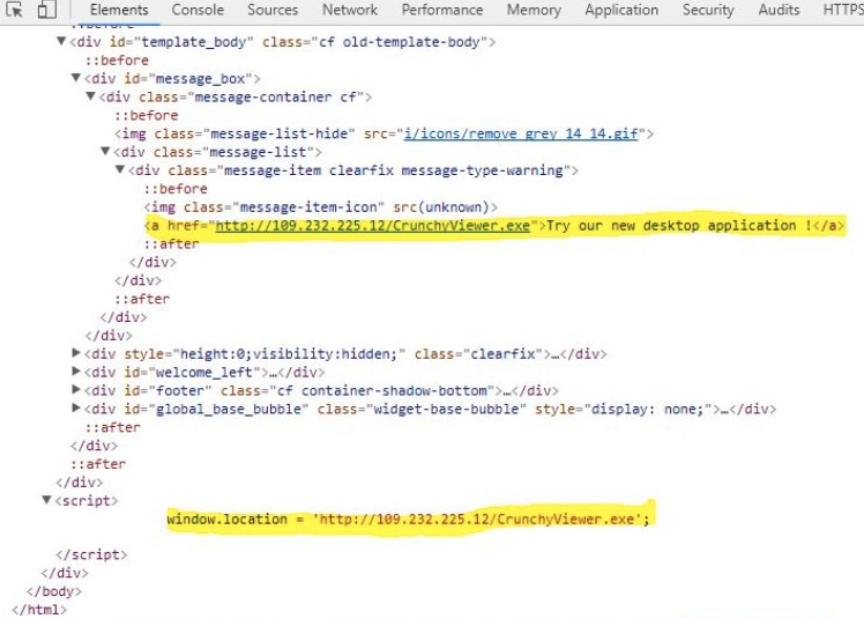Screen dimensions: 864x618
Task: Activate the inspect element picker icon
Action: click(x=14, y=9)
